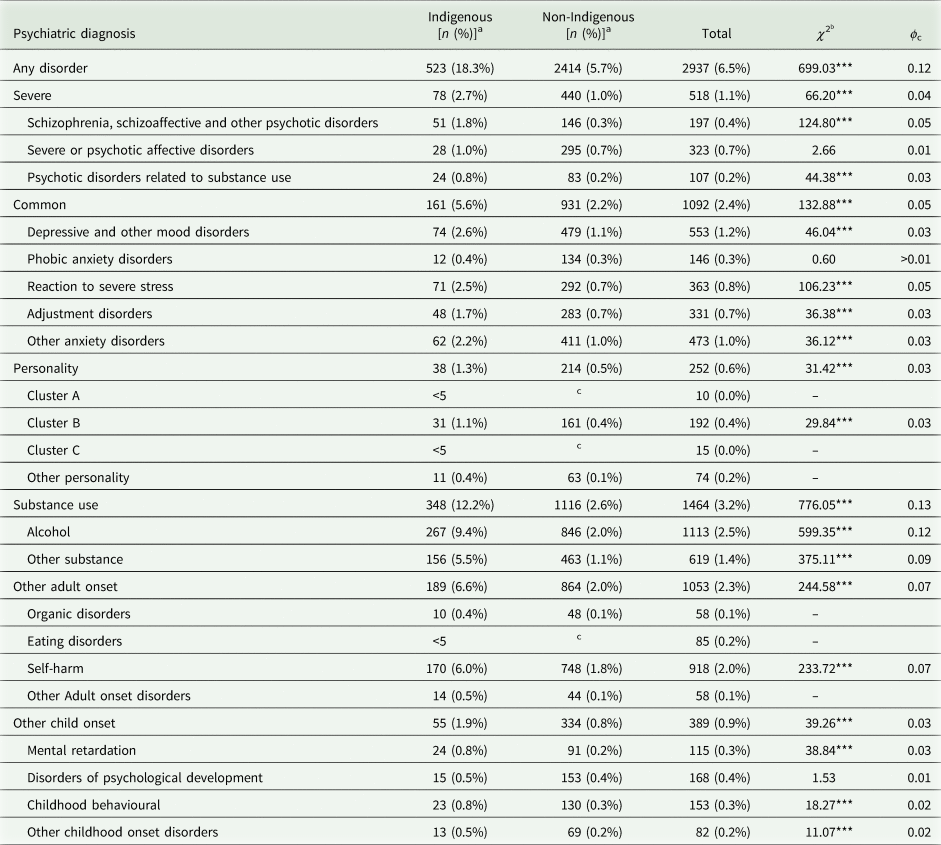Click the "Total" column header

click(716, 33)
